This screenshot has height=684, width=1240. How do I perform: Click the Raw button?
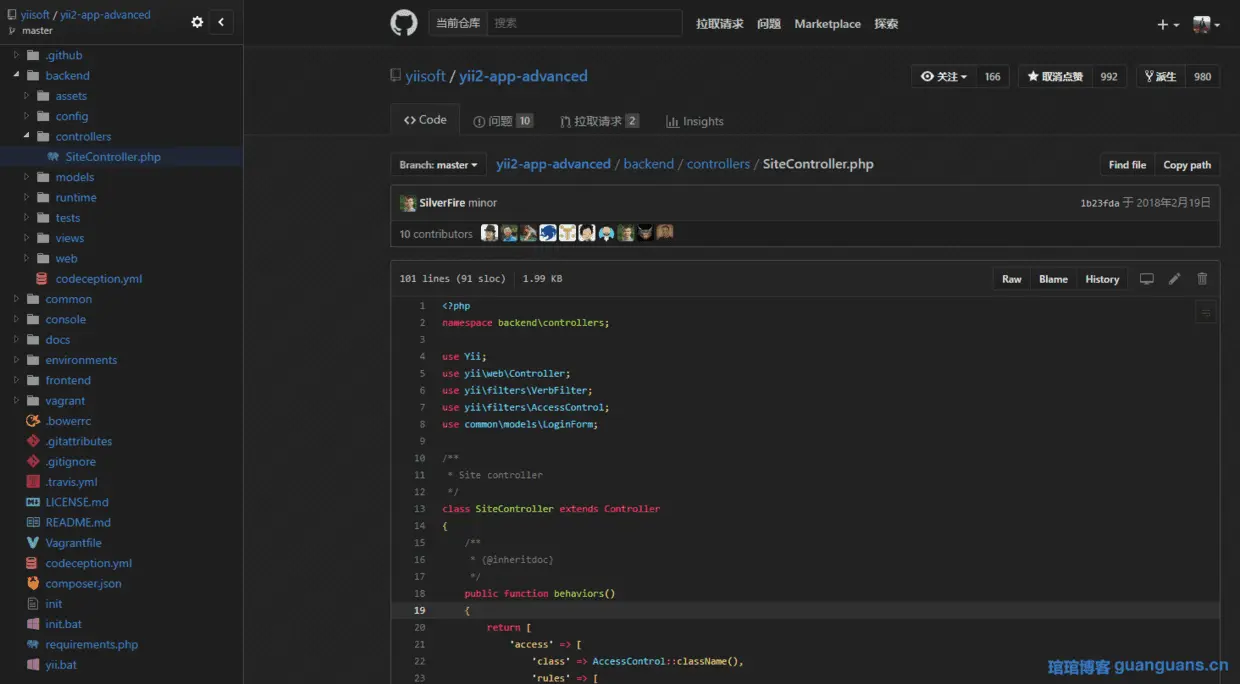click(x=1012, y=279)
